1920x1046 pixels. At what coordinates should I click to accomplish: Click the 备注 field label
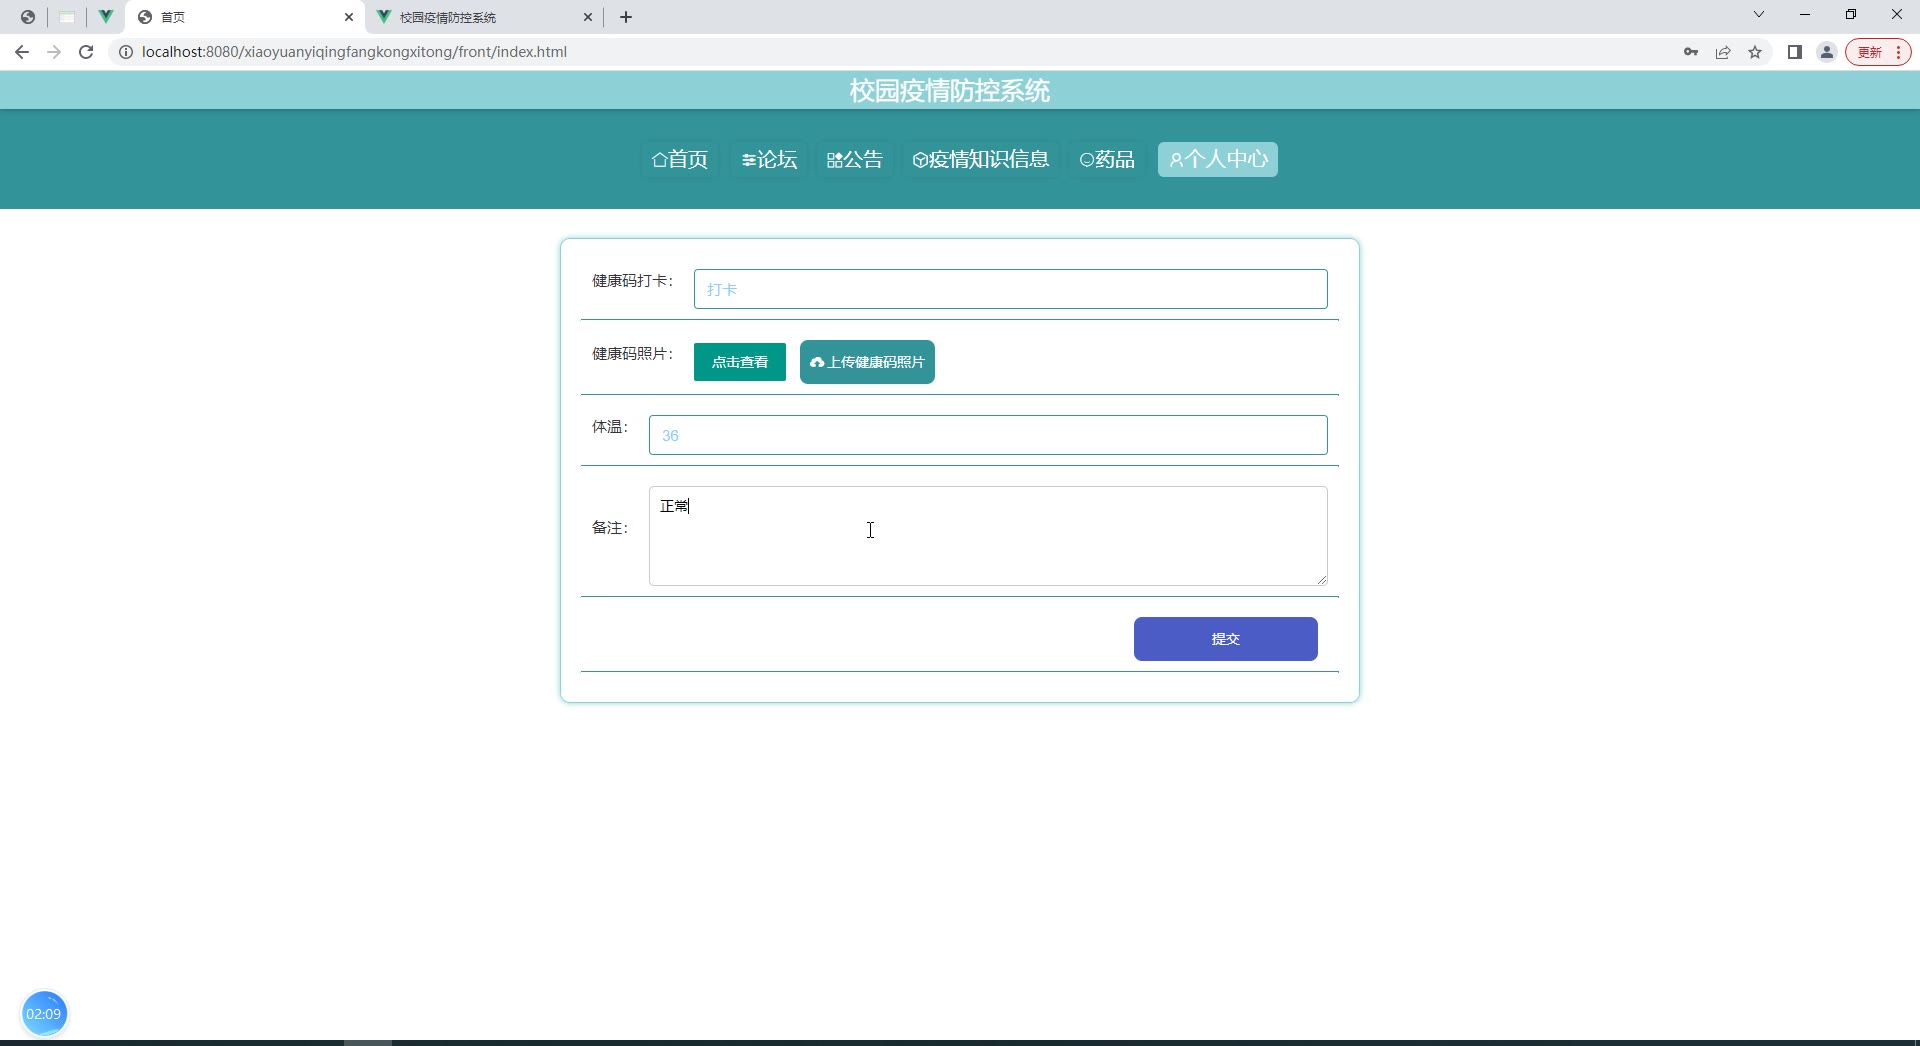pos(609,528)
